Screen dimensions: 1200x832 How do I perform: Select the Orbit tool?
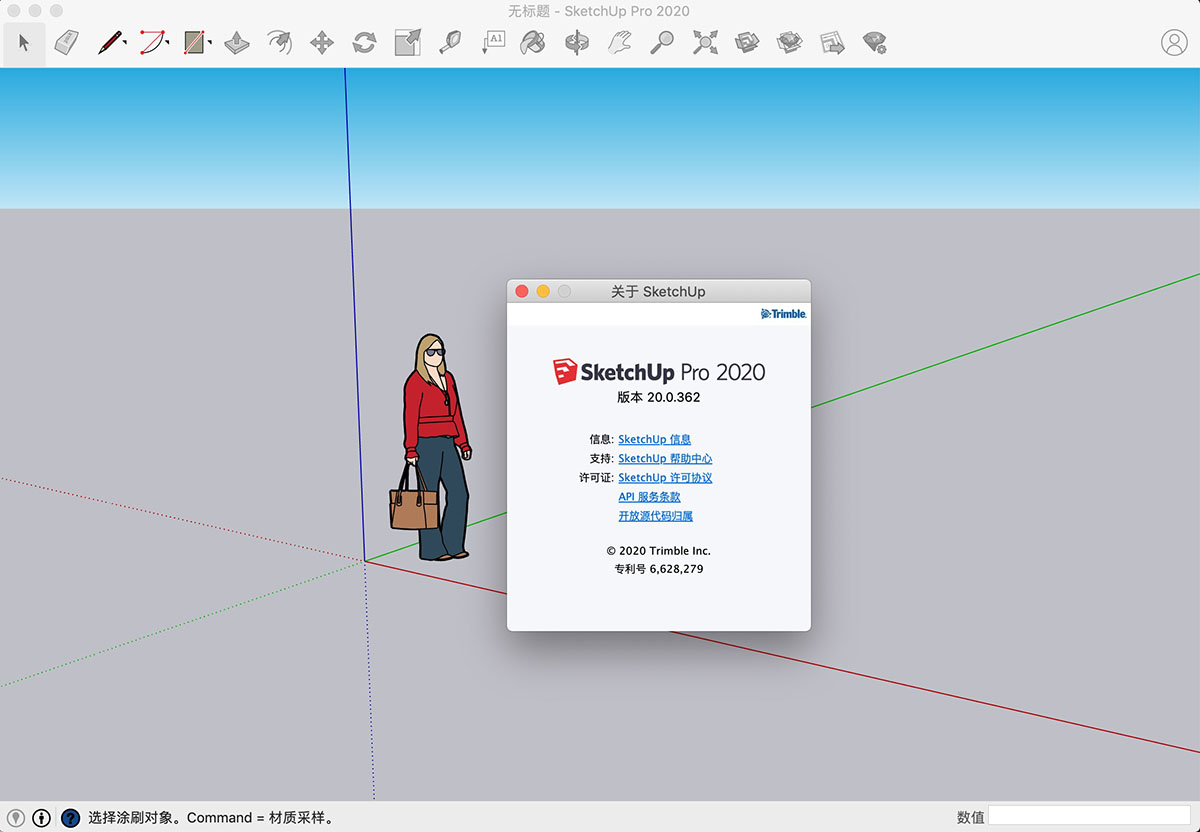tap(577, 43)
